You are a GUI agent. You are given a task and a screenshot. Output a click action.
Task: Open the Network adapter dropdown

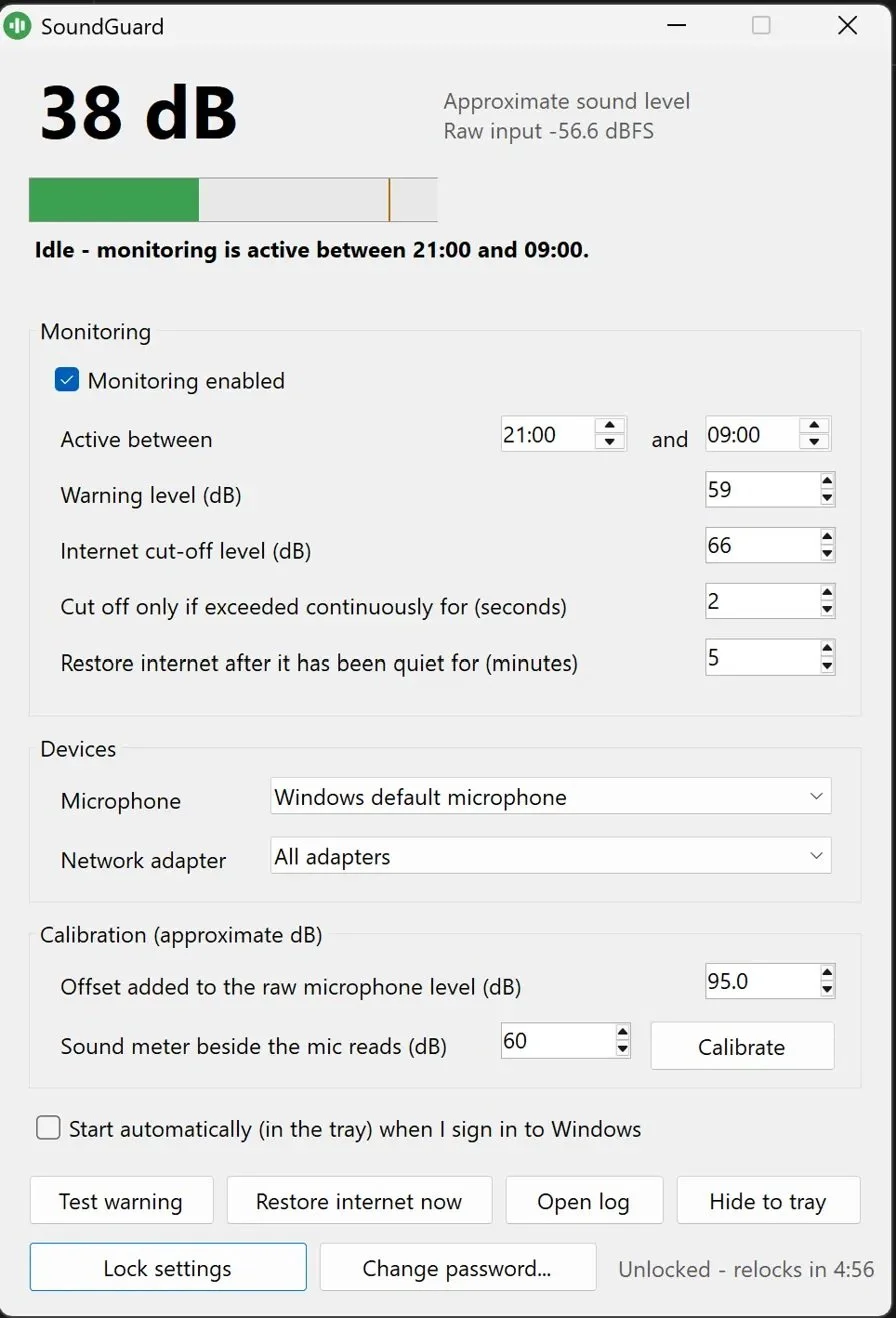[x=551, y=856]
